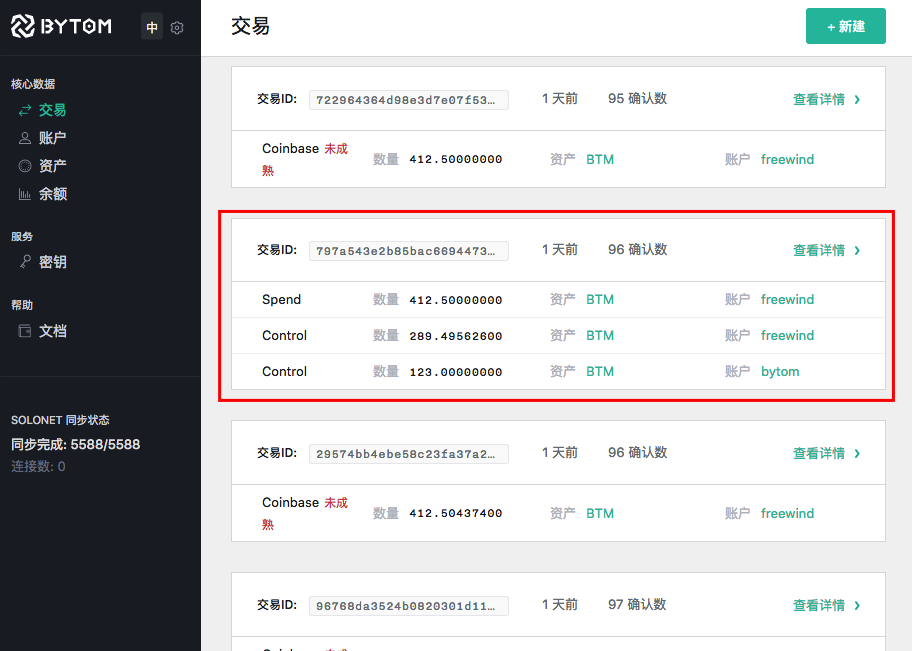Expand chevron for transaction 797a543e2b85...
This screenshot has height=651, width=912.
click(x=857, y=251)
